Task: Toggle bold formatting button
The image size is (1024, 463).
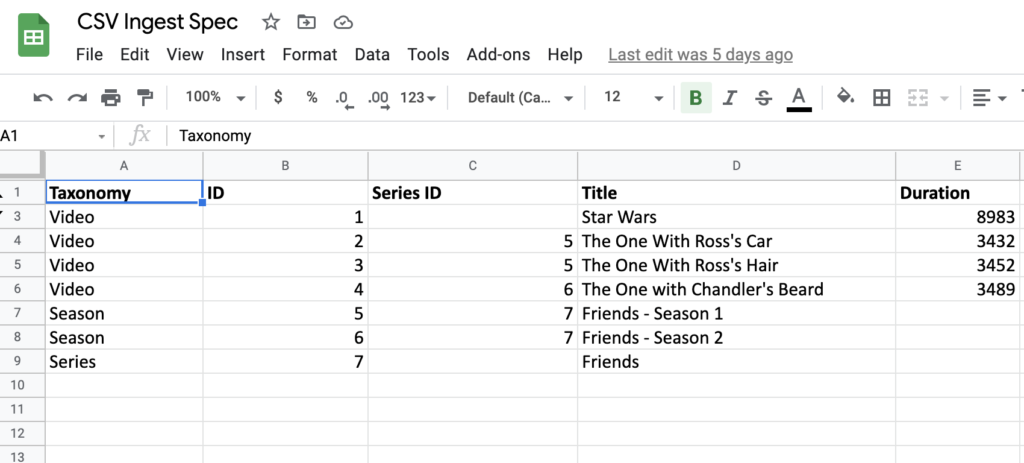Action: click(695, 97)
